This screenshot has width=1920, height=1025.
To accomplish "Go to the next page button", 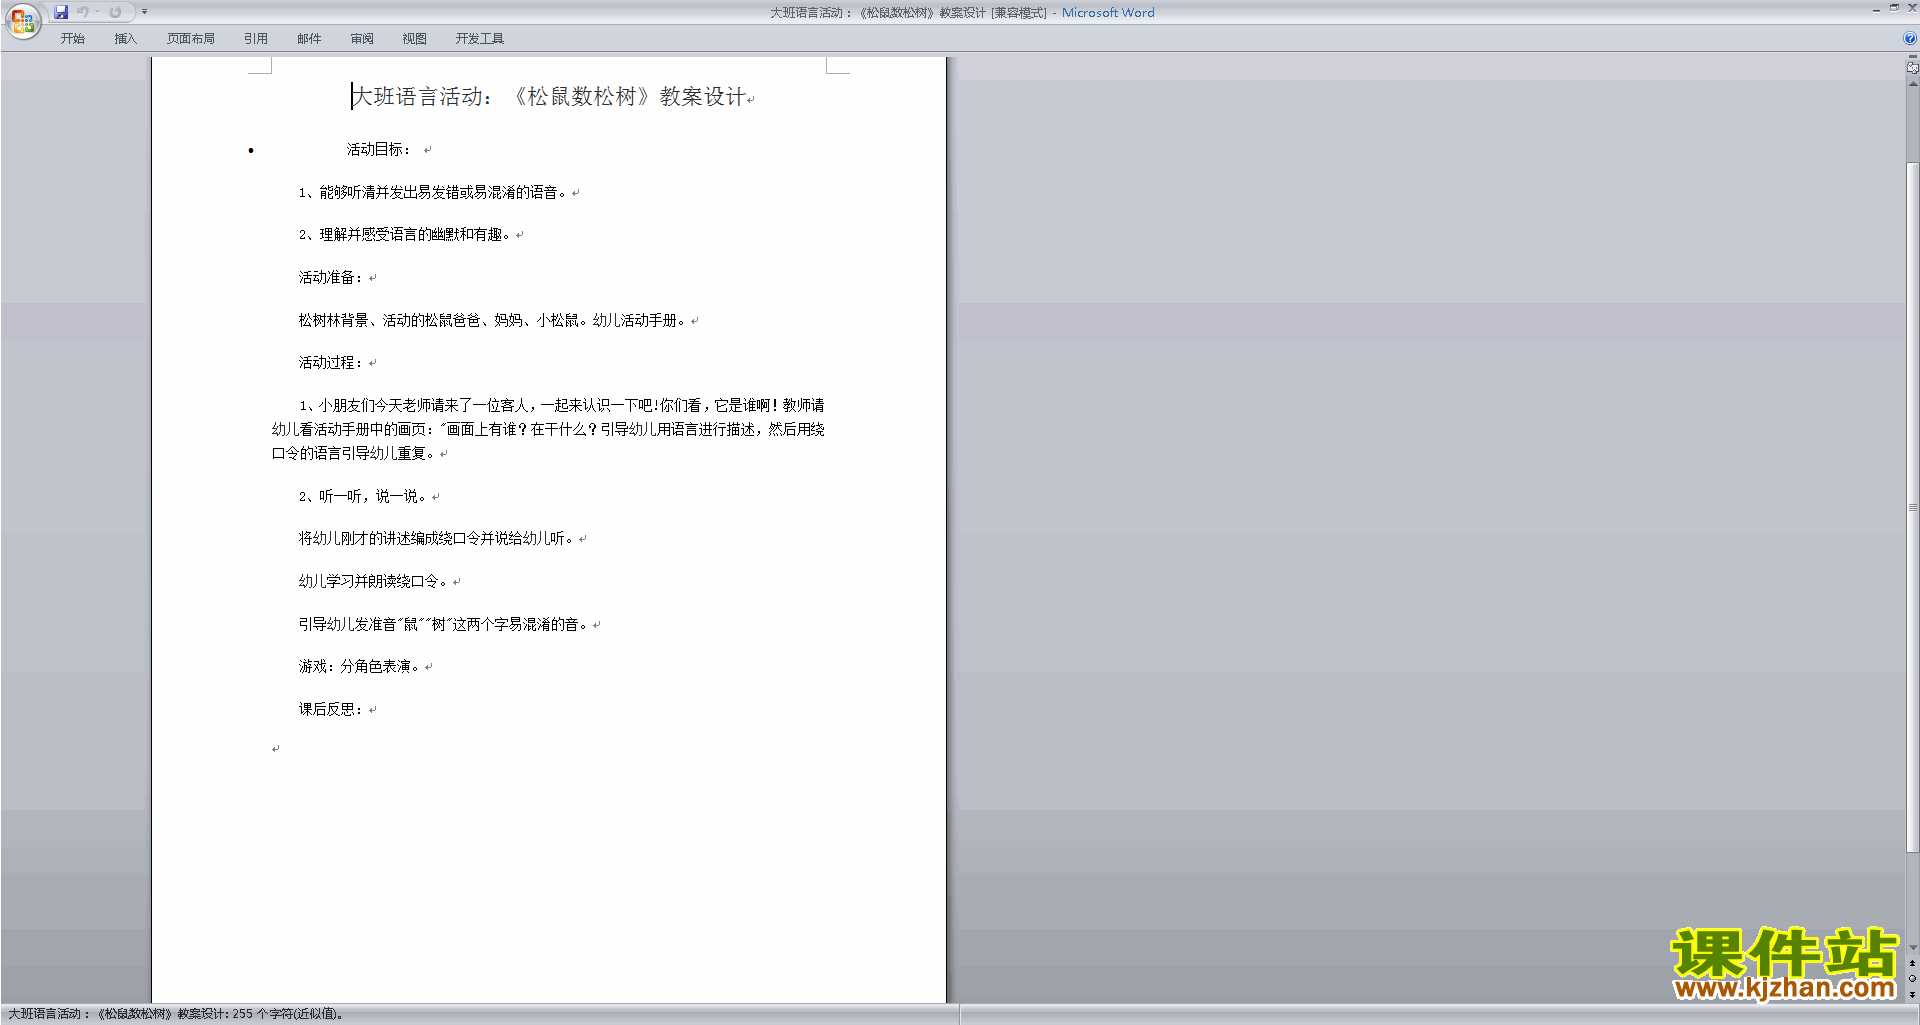I will coord(1912,994).
